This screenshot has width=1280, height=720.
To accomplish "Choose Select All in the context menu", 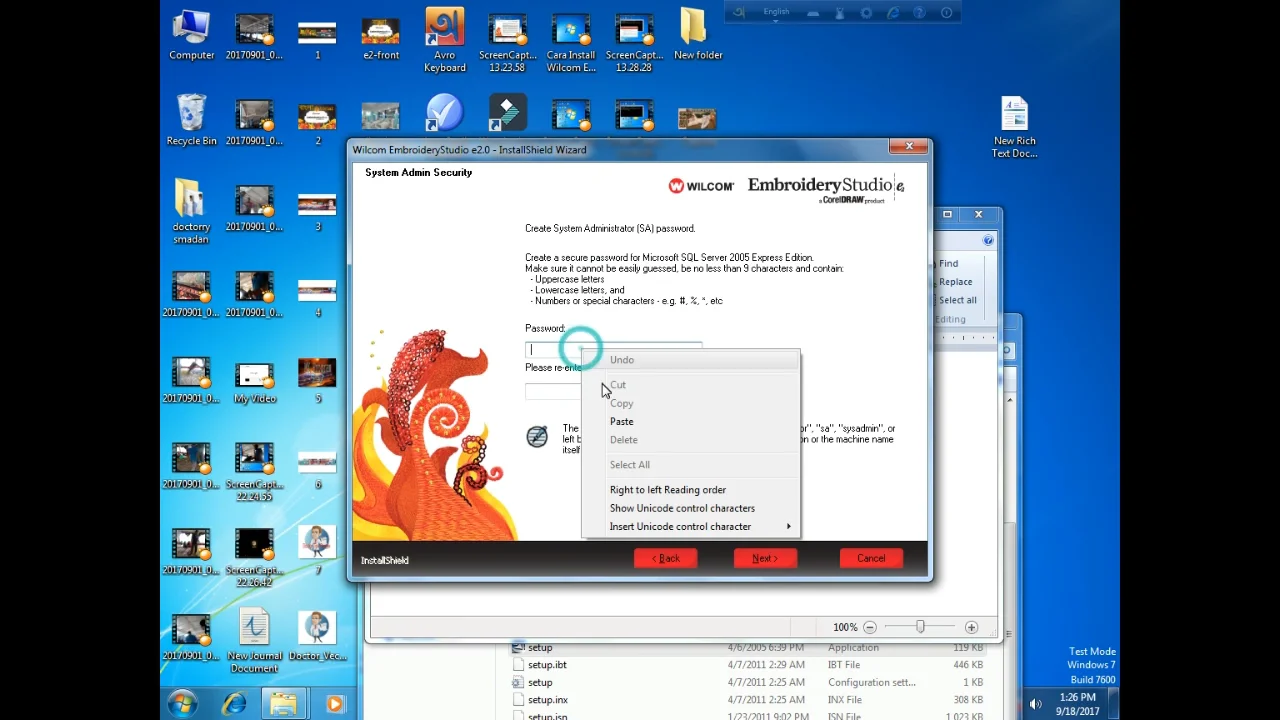I will pos(691,465).
